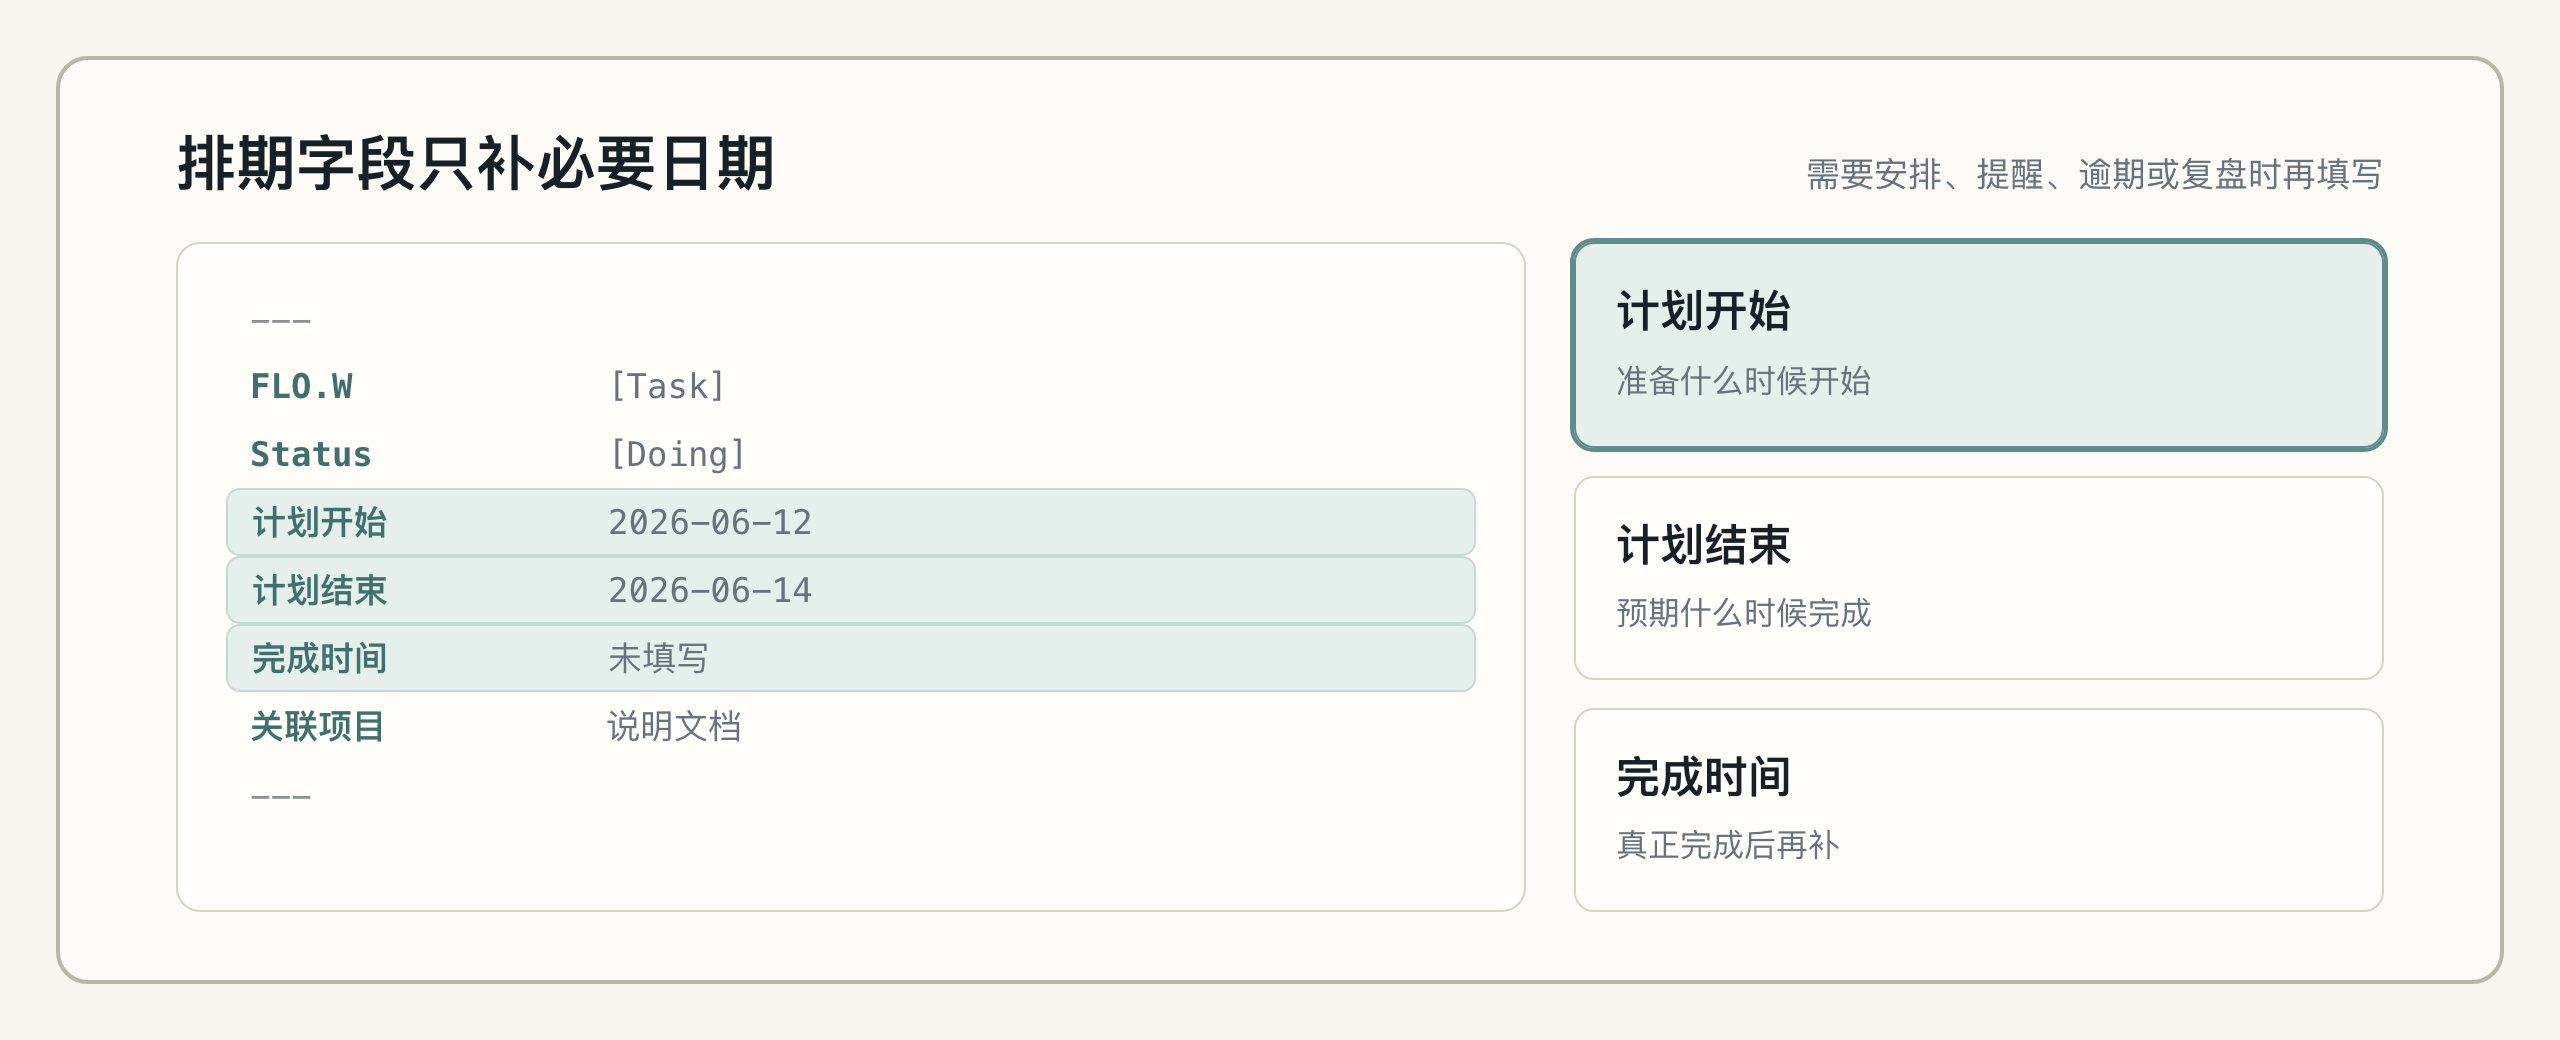2560x1040 pixels.
Task: Click the [Task] value next to FLO.W
Action: pyautogui.click(x=667, y=386)
